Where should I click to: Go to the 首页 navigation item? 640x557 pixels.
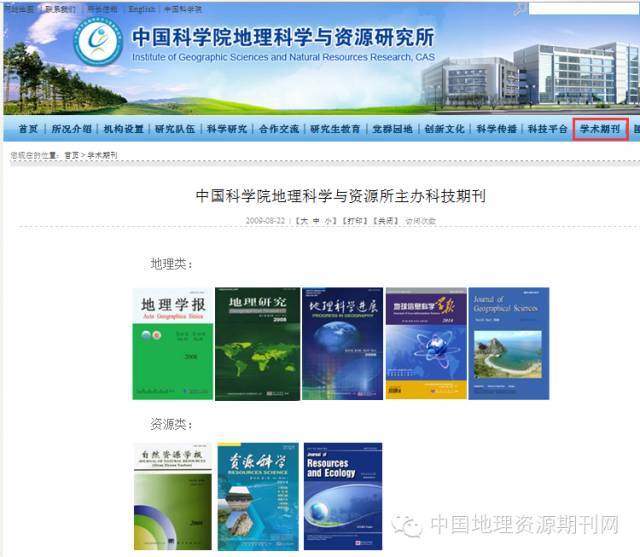coord(28,129)
